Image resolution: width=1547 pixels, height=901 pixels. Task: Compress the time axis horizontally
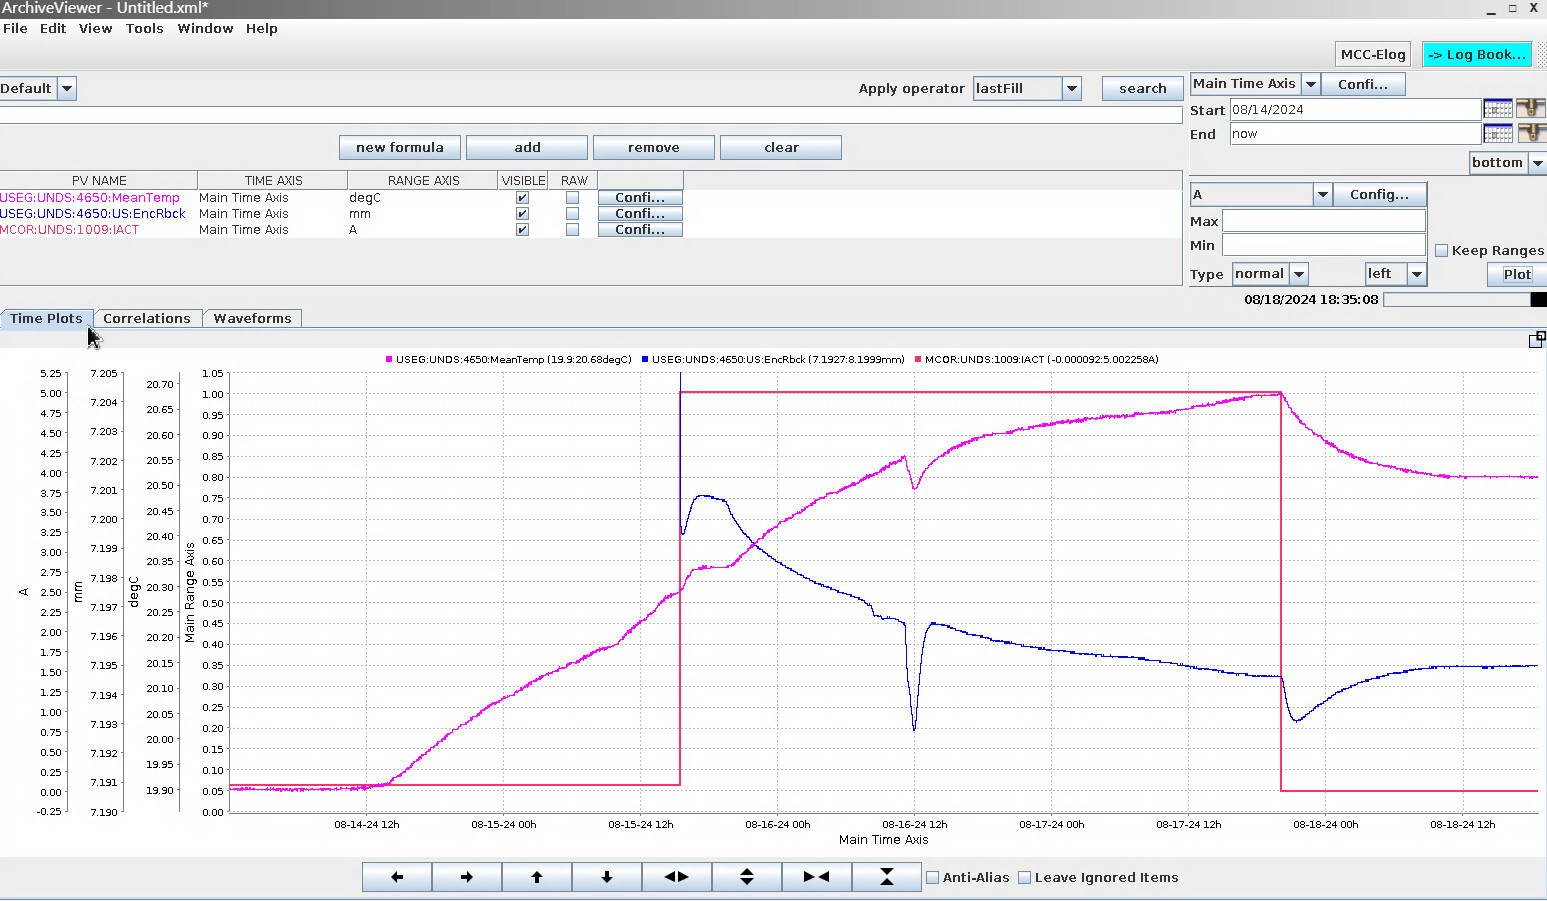(x=816, y=877)
